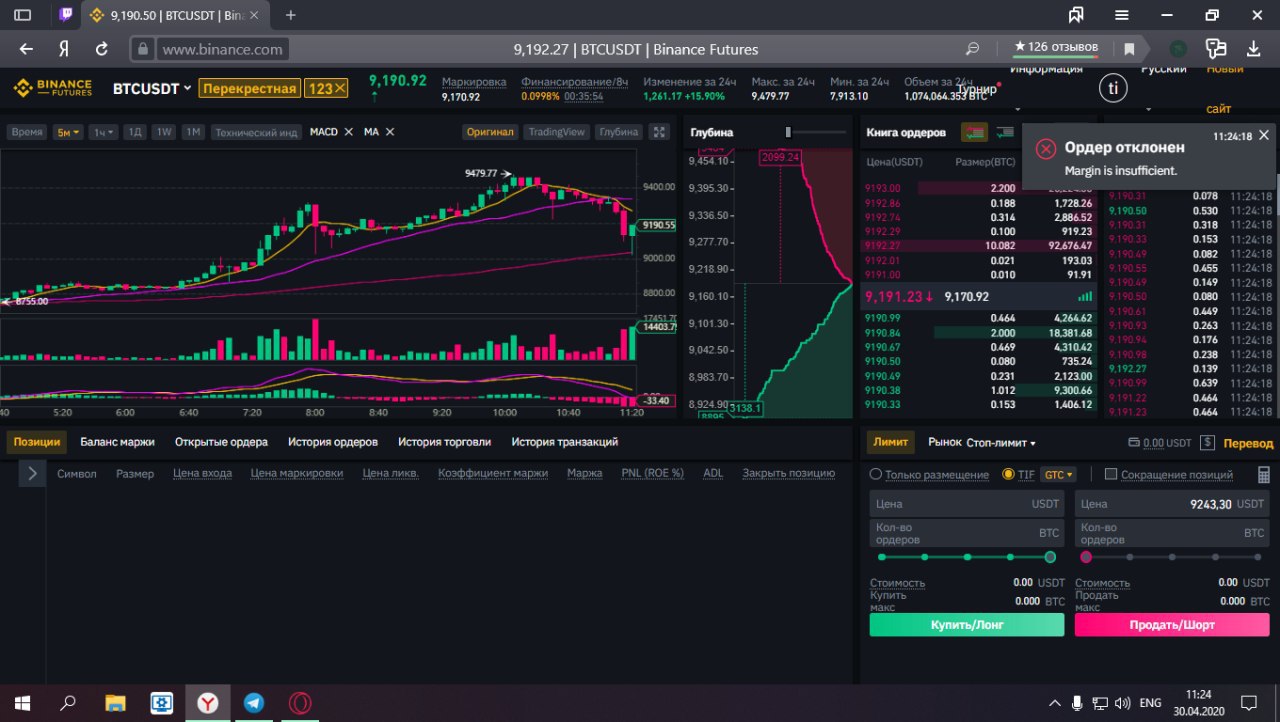The height and width of the screenshot is (722, 1280).
Task: Click the Перекрестная margin mode button
Action: 249,88
